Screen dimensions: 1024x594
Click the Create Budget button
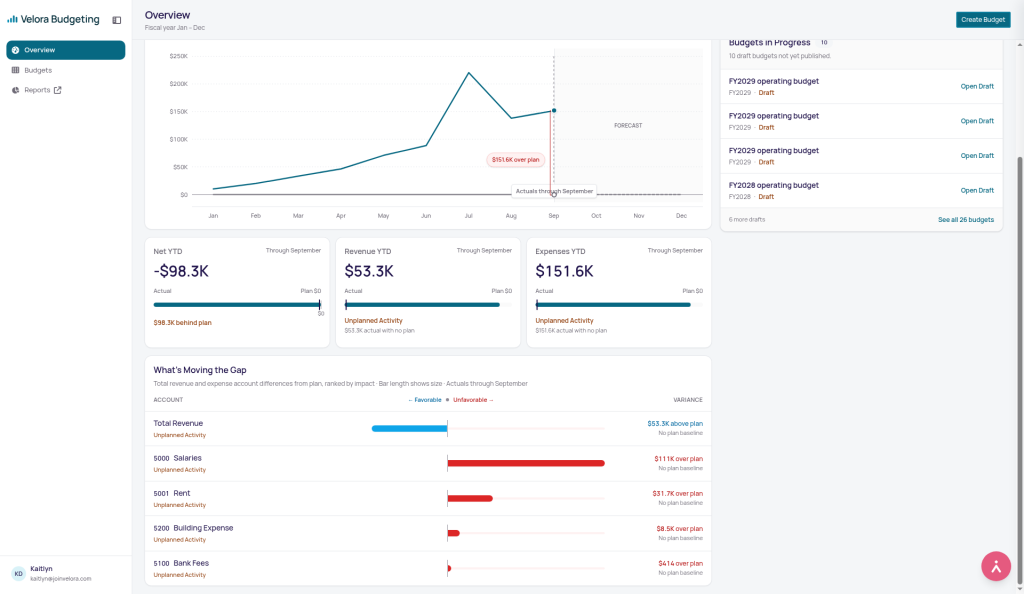pyautogui.click(x=983, y=20)
